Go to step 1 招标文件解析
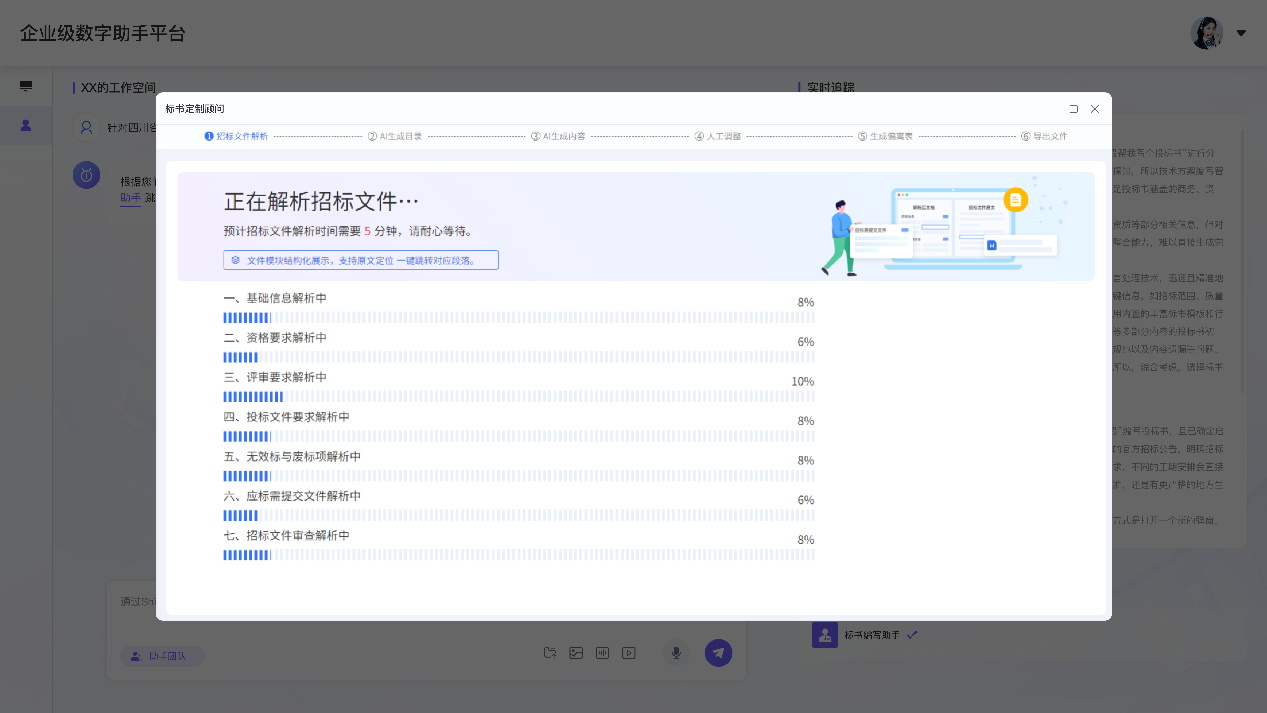 (x=237, y=136)
